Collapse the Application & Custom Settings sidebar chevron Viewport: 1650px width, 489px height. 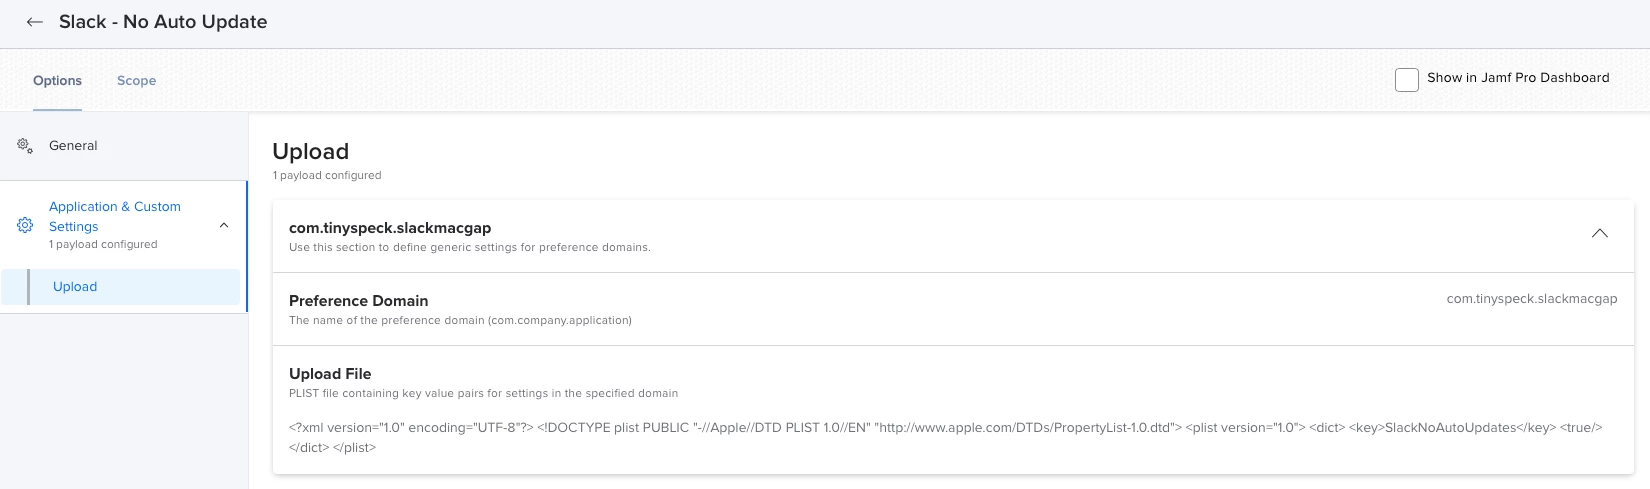[224, 225]
